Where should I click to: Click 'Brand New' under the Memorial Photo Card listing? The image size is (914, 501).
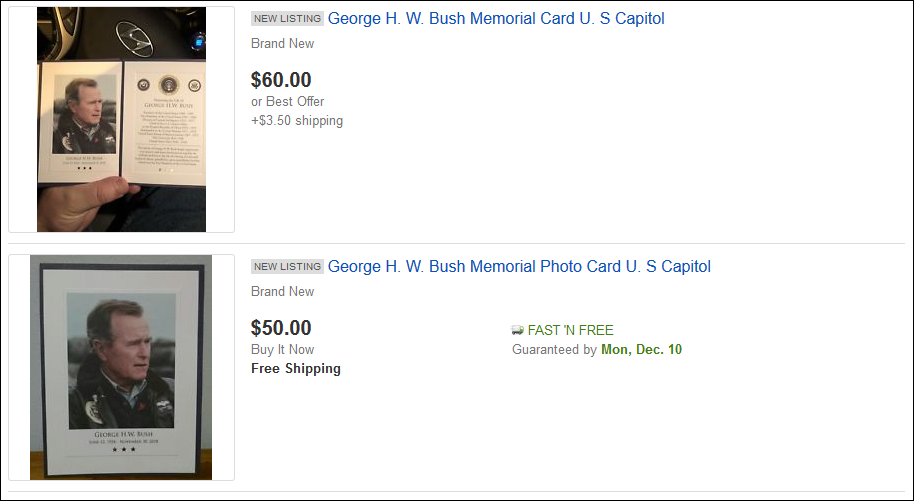tap(282, 292)
